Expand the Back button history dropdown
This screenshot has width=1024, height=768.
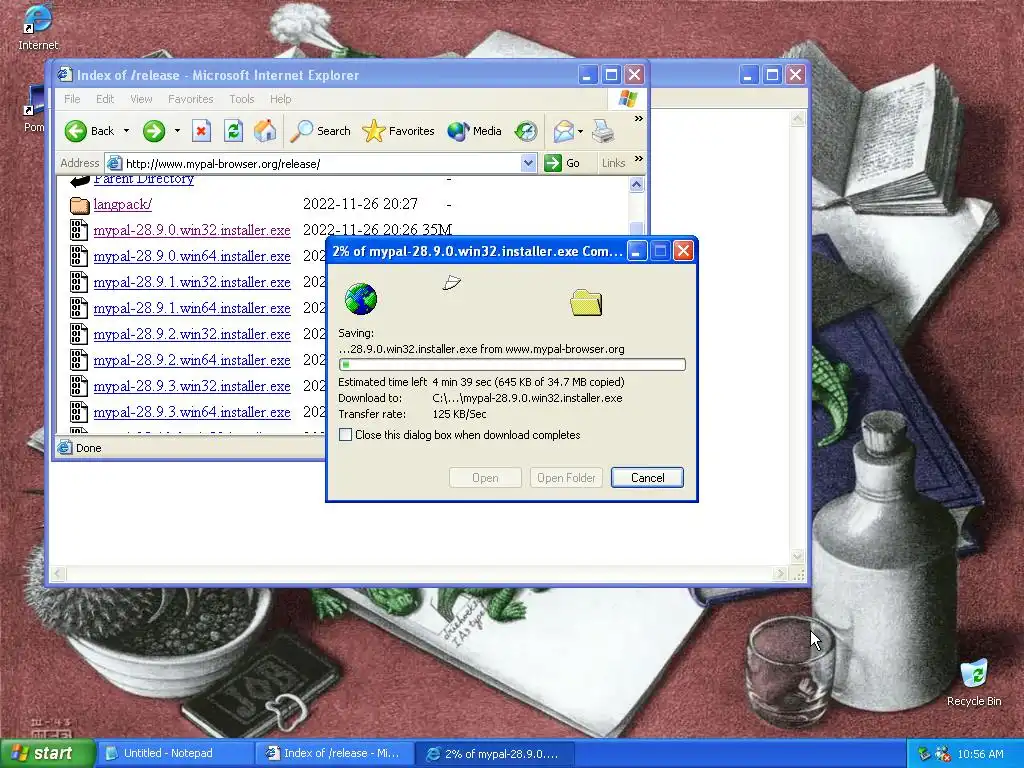(x=127, y=131)
